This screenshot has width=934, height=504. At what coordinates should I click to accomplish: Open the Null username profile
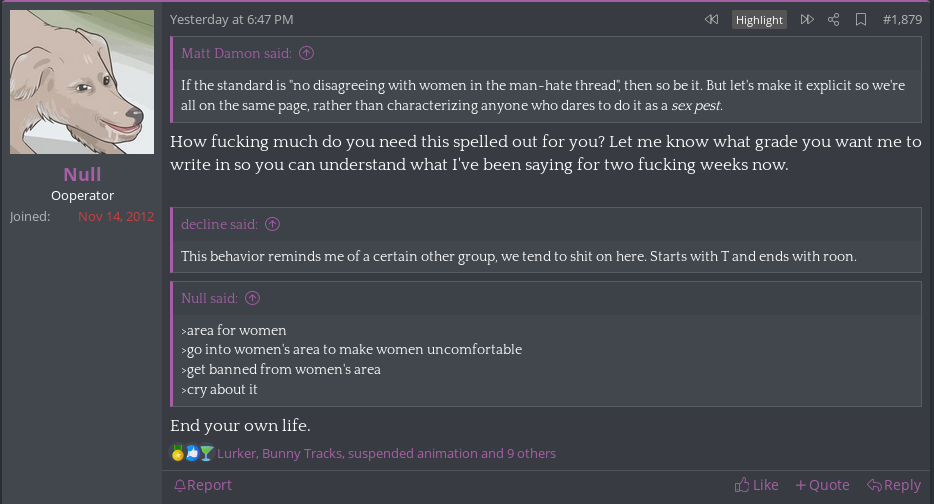pos(82,174)
